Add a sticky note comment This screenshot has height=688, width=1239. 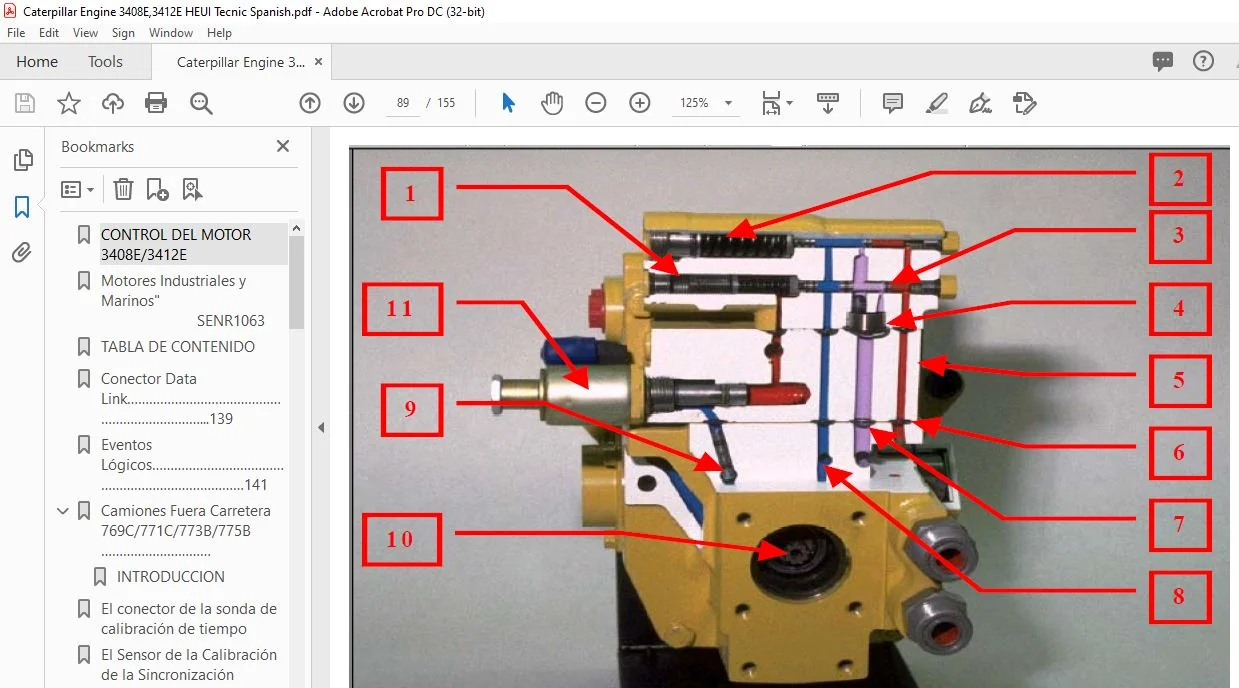[x=893, y=103]
